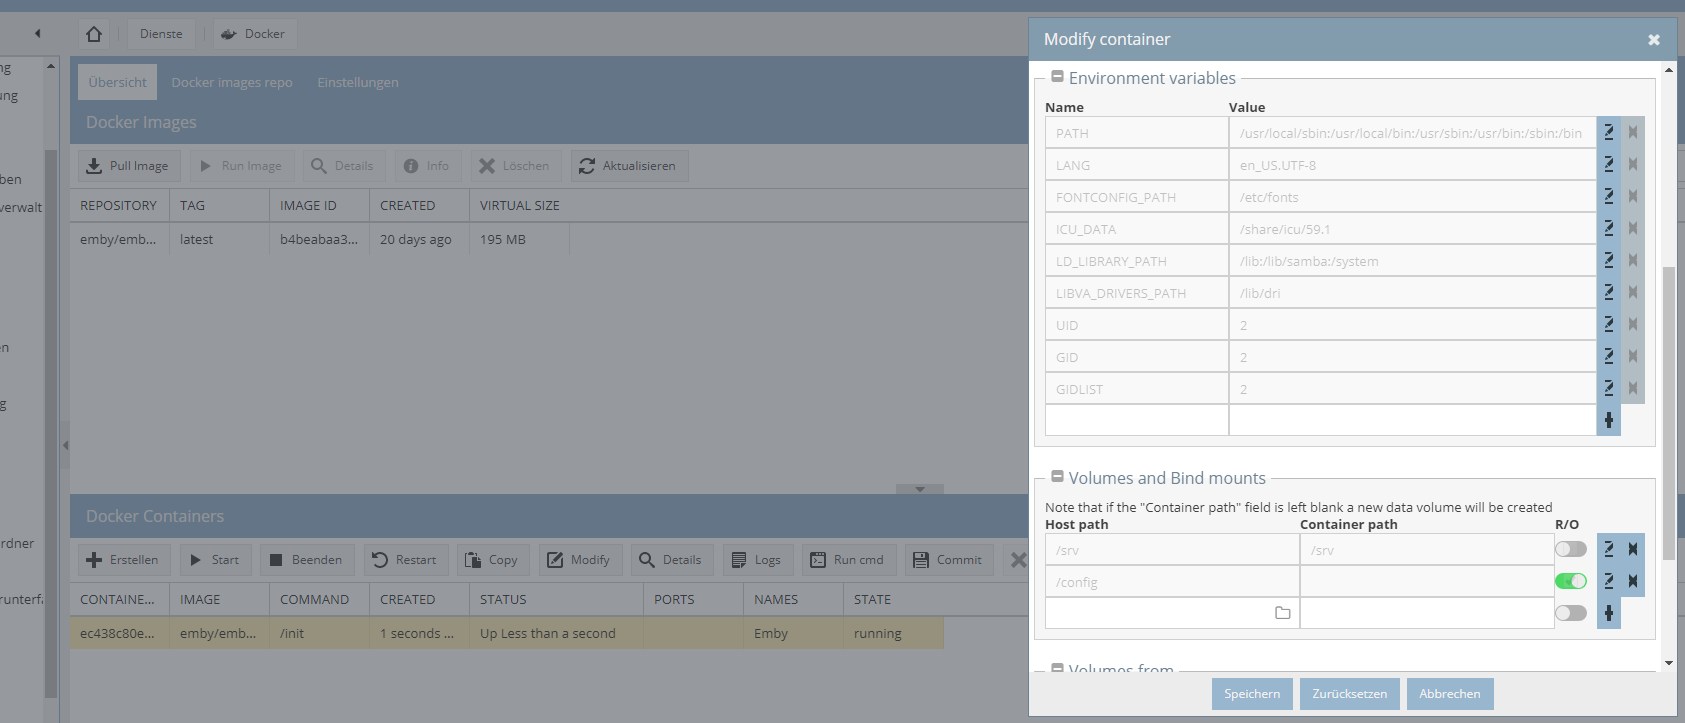Browse for host path folder
1685x723 pixels.
coord(1283,613)
